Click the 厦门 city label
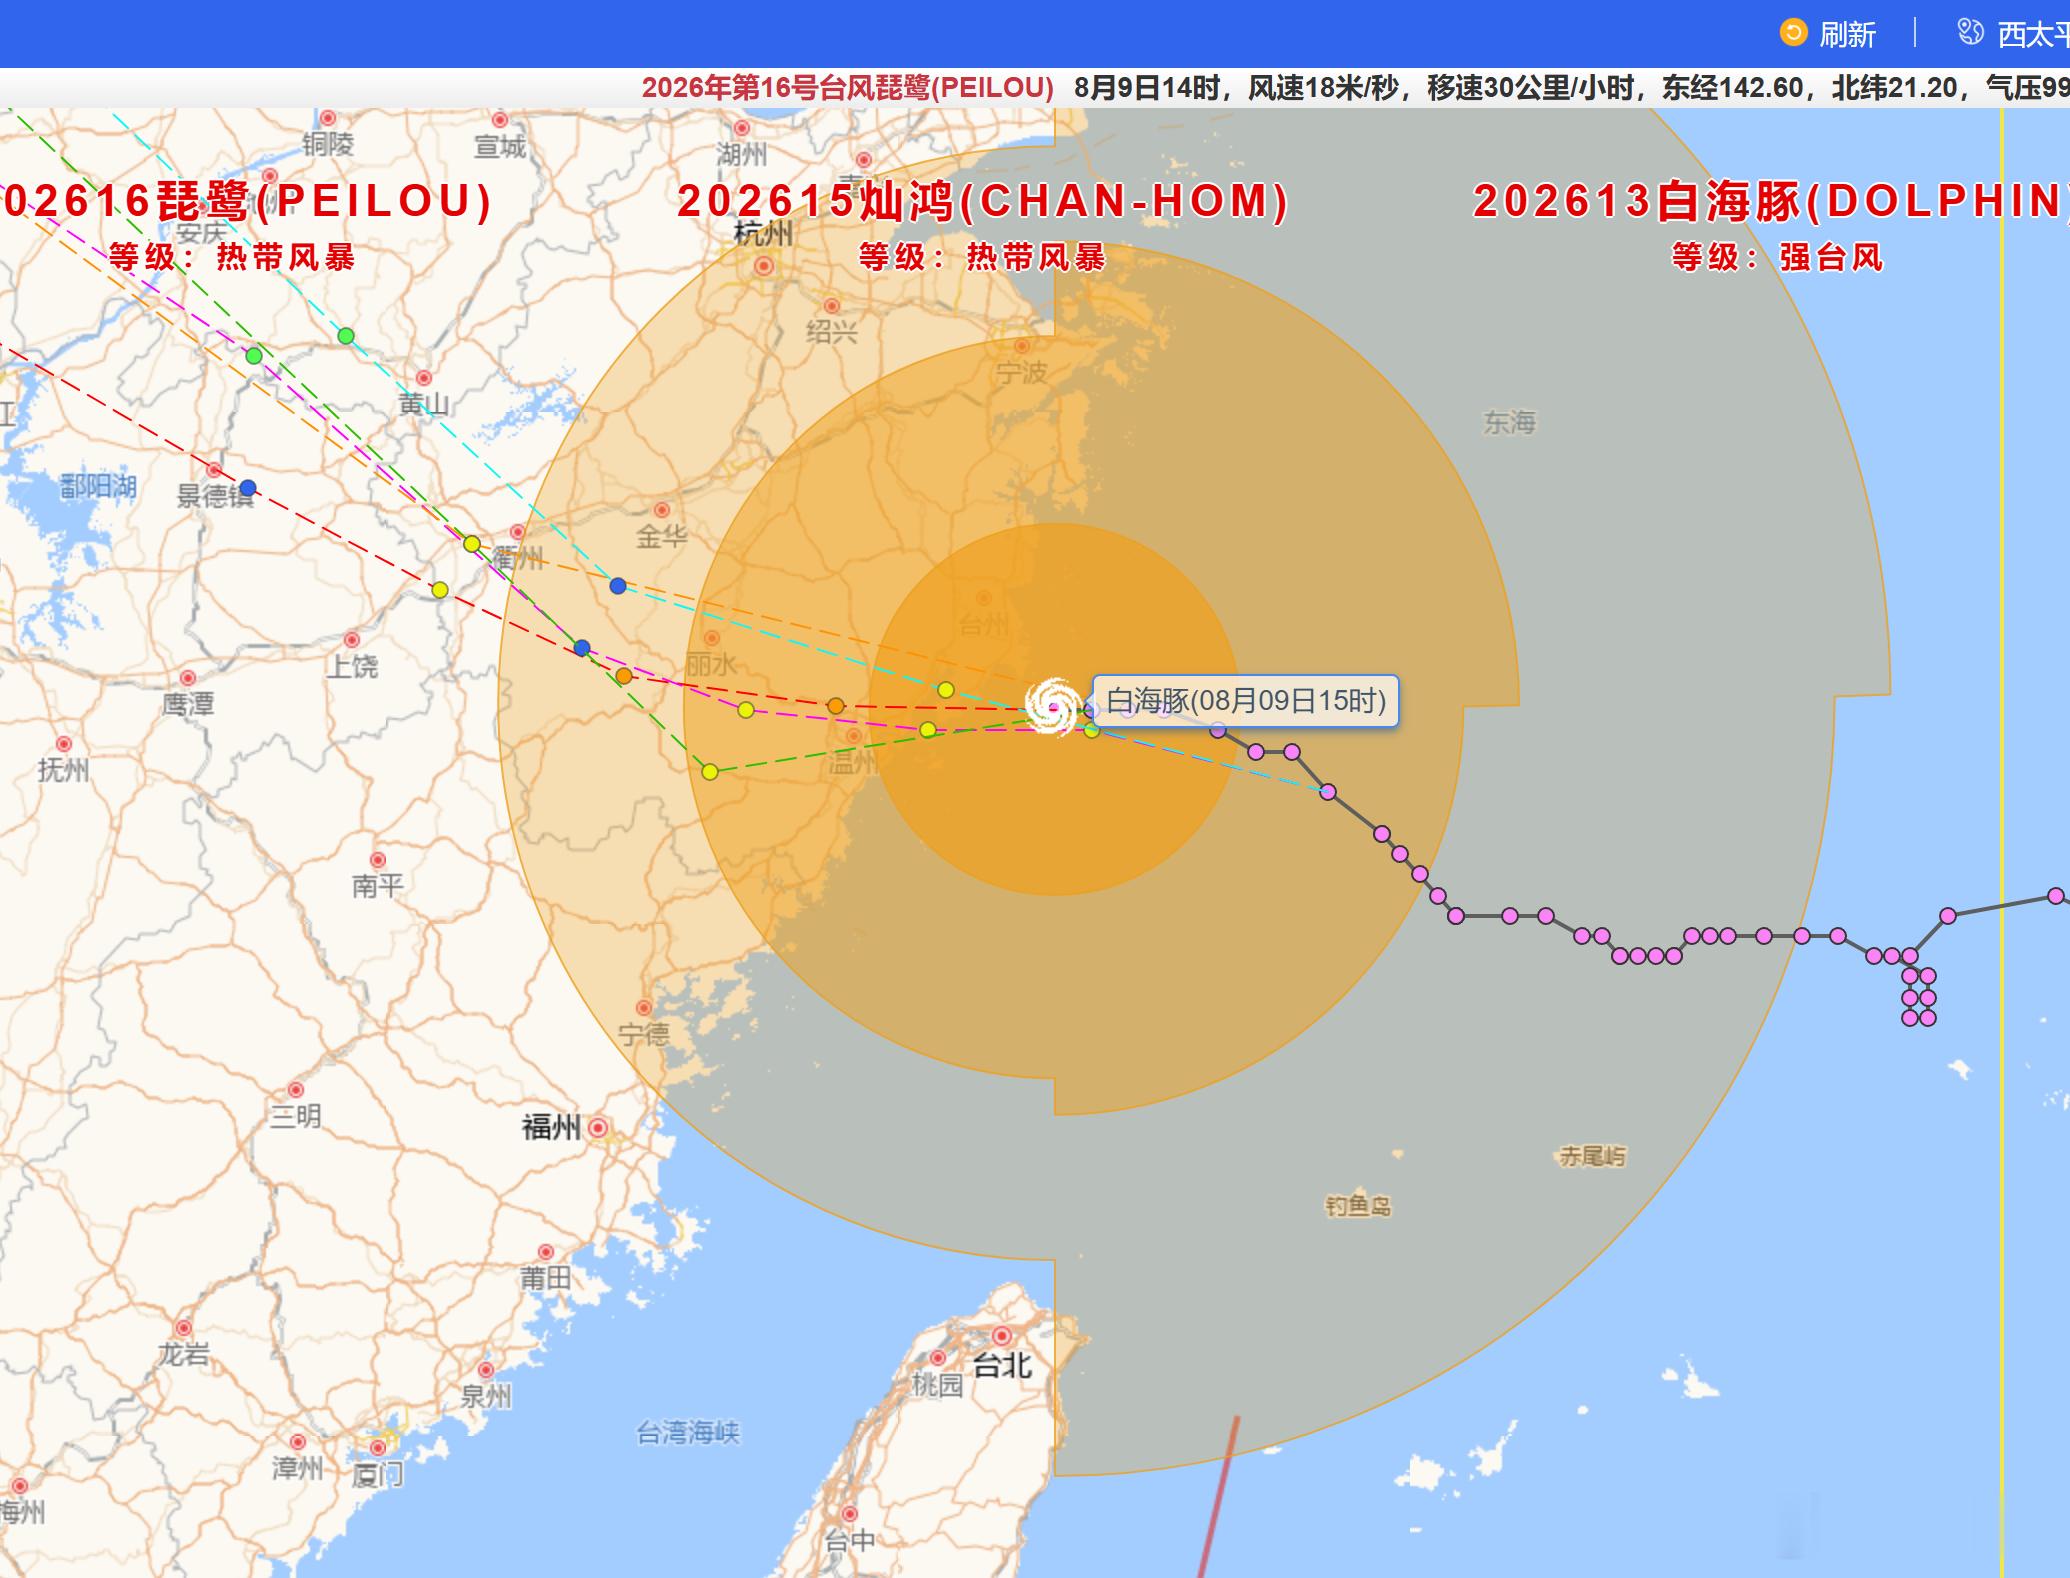 pyautogui.click(x=377, y=1474)
